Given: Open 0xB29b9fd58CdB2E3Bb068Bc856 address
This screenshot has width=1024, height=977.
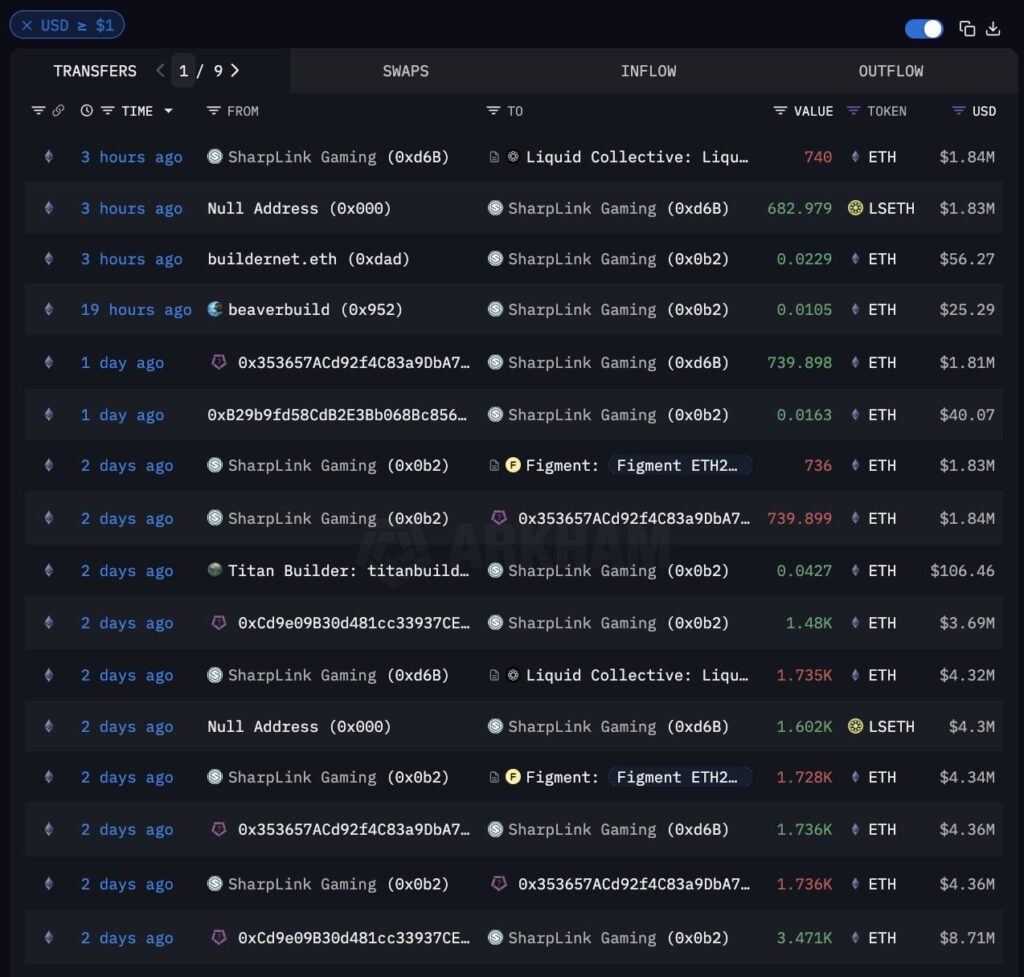Looking at the screenshot, I should coord(337,415).
